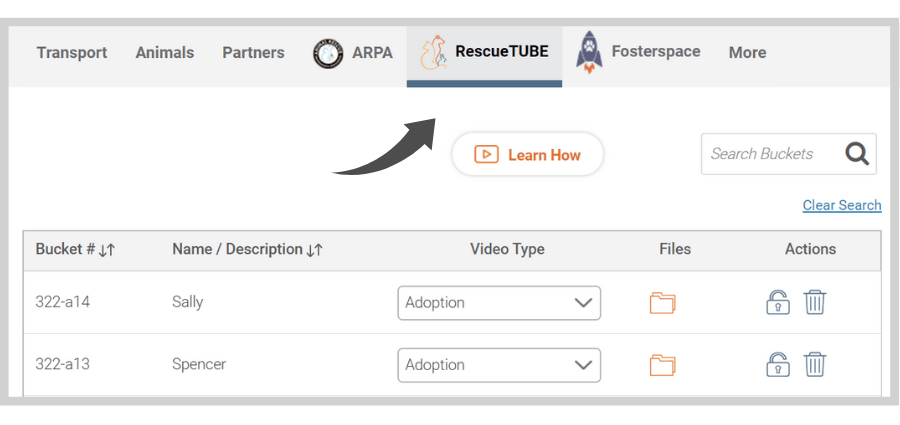Open Spencer's files folder icon

[662, 365]
